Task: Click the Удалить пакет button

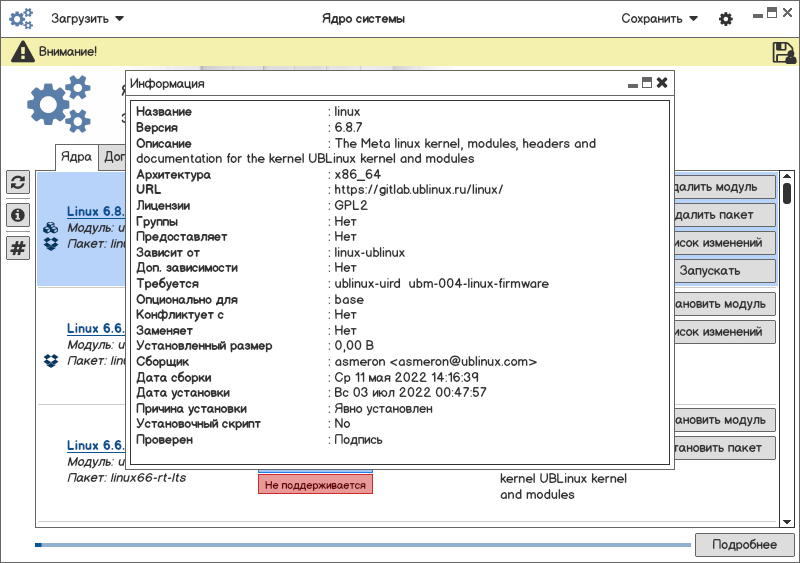Action: coord(725,215)
